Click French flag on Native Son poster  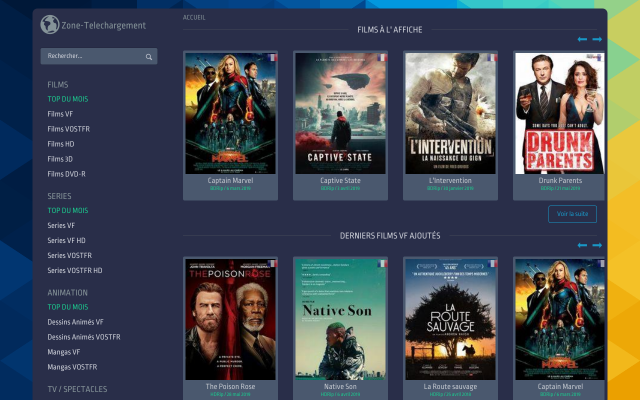[382, 264]
